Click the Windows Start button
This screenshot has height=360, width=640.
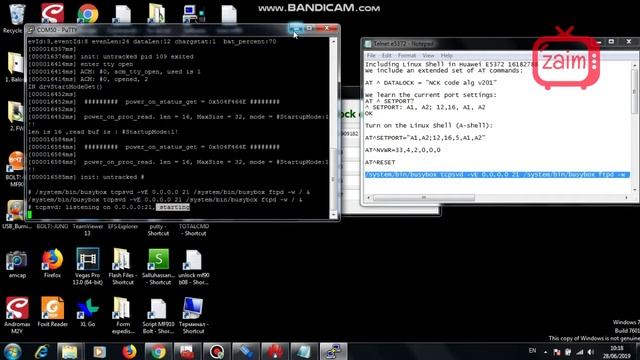(13, 351)
